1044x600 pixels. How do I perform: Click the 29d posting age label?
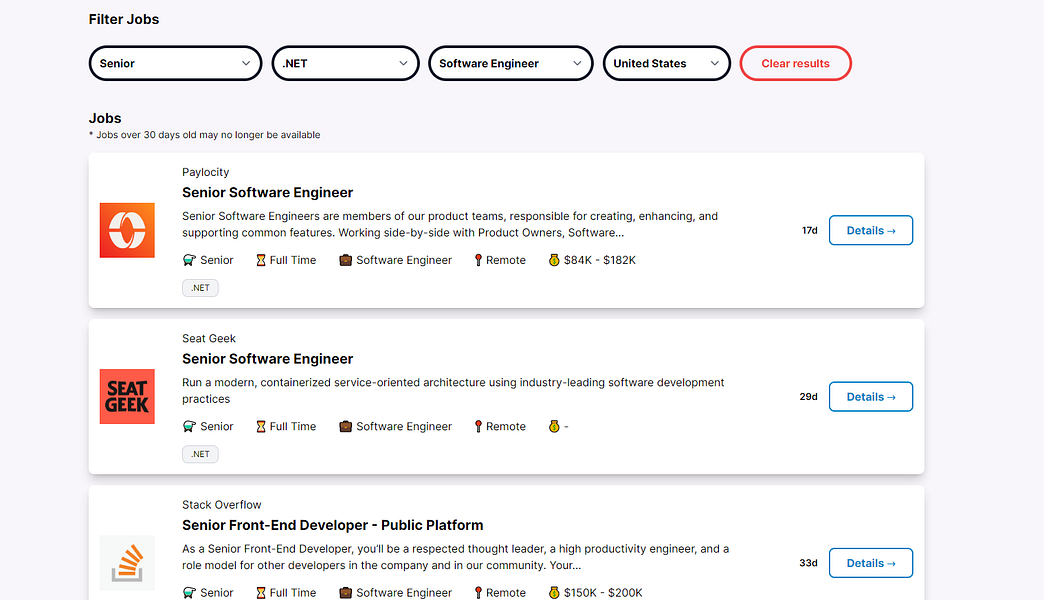(808, 397)
